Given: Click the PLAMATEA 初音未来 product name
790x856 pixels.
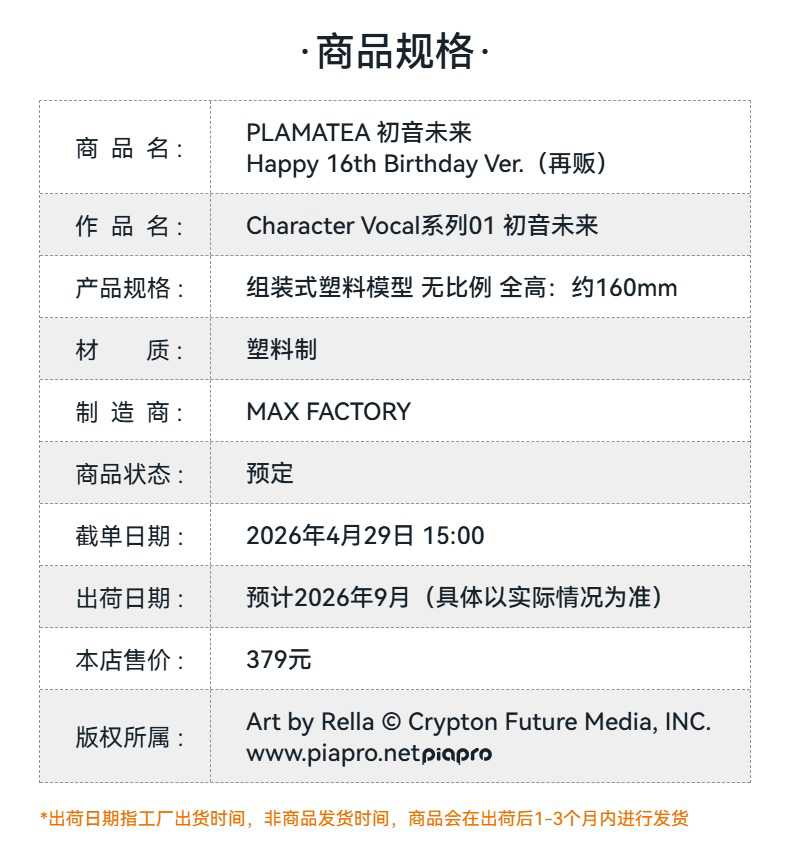Looking at the screenshot, I should 358,132.
